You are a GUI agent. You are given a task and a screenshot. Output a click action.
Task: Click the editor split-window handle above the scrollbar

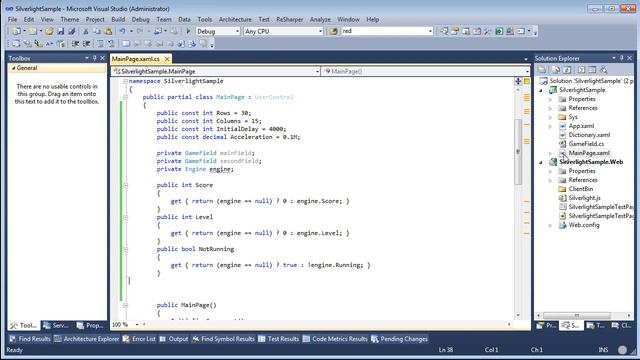pos(518,81)
